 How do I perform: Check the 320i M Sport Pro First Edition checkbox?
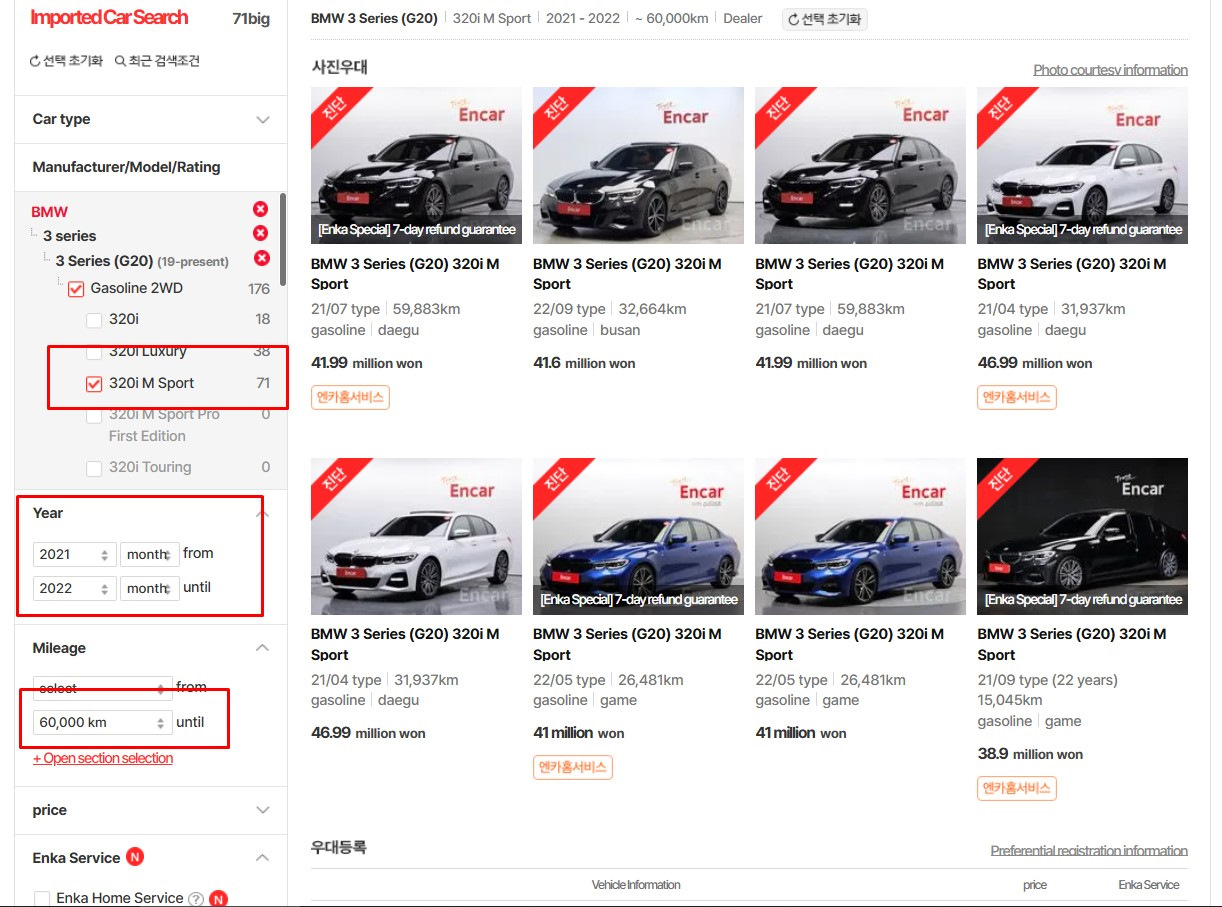click(x=94, y=415)
